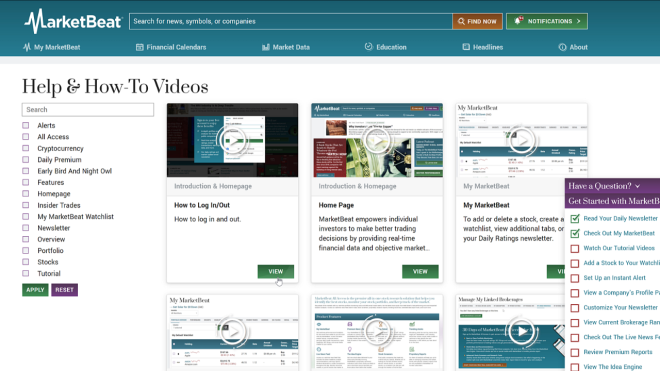Check the All Access filter checkbox
Image resolution: width=660 pixels, height=371 pixels.
pyautogui.click(x=26, y=137)
